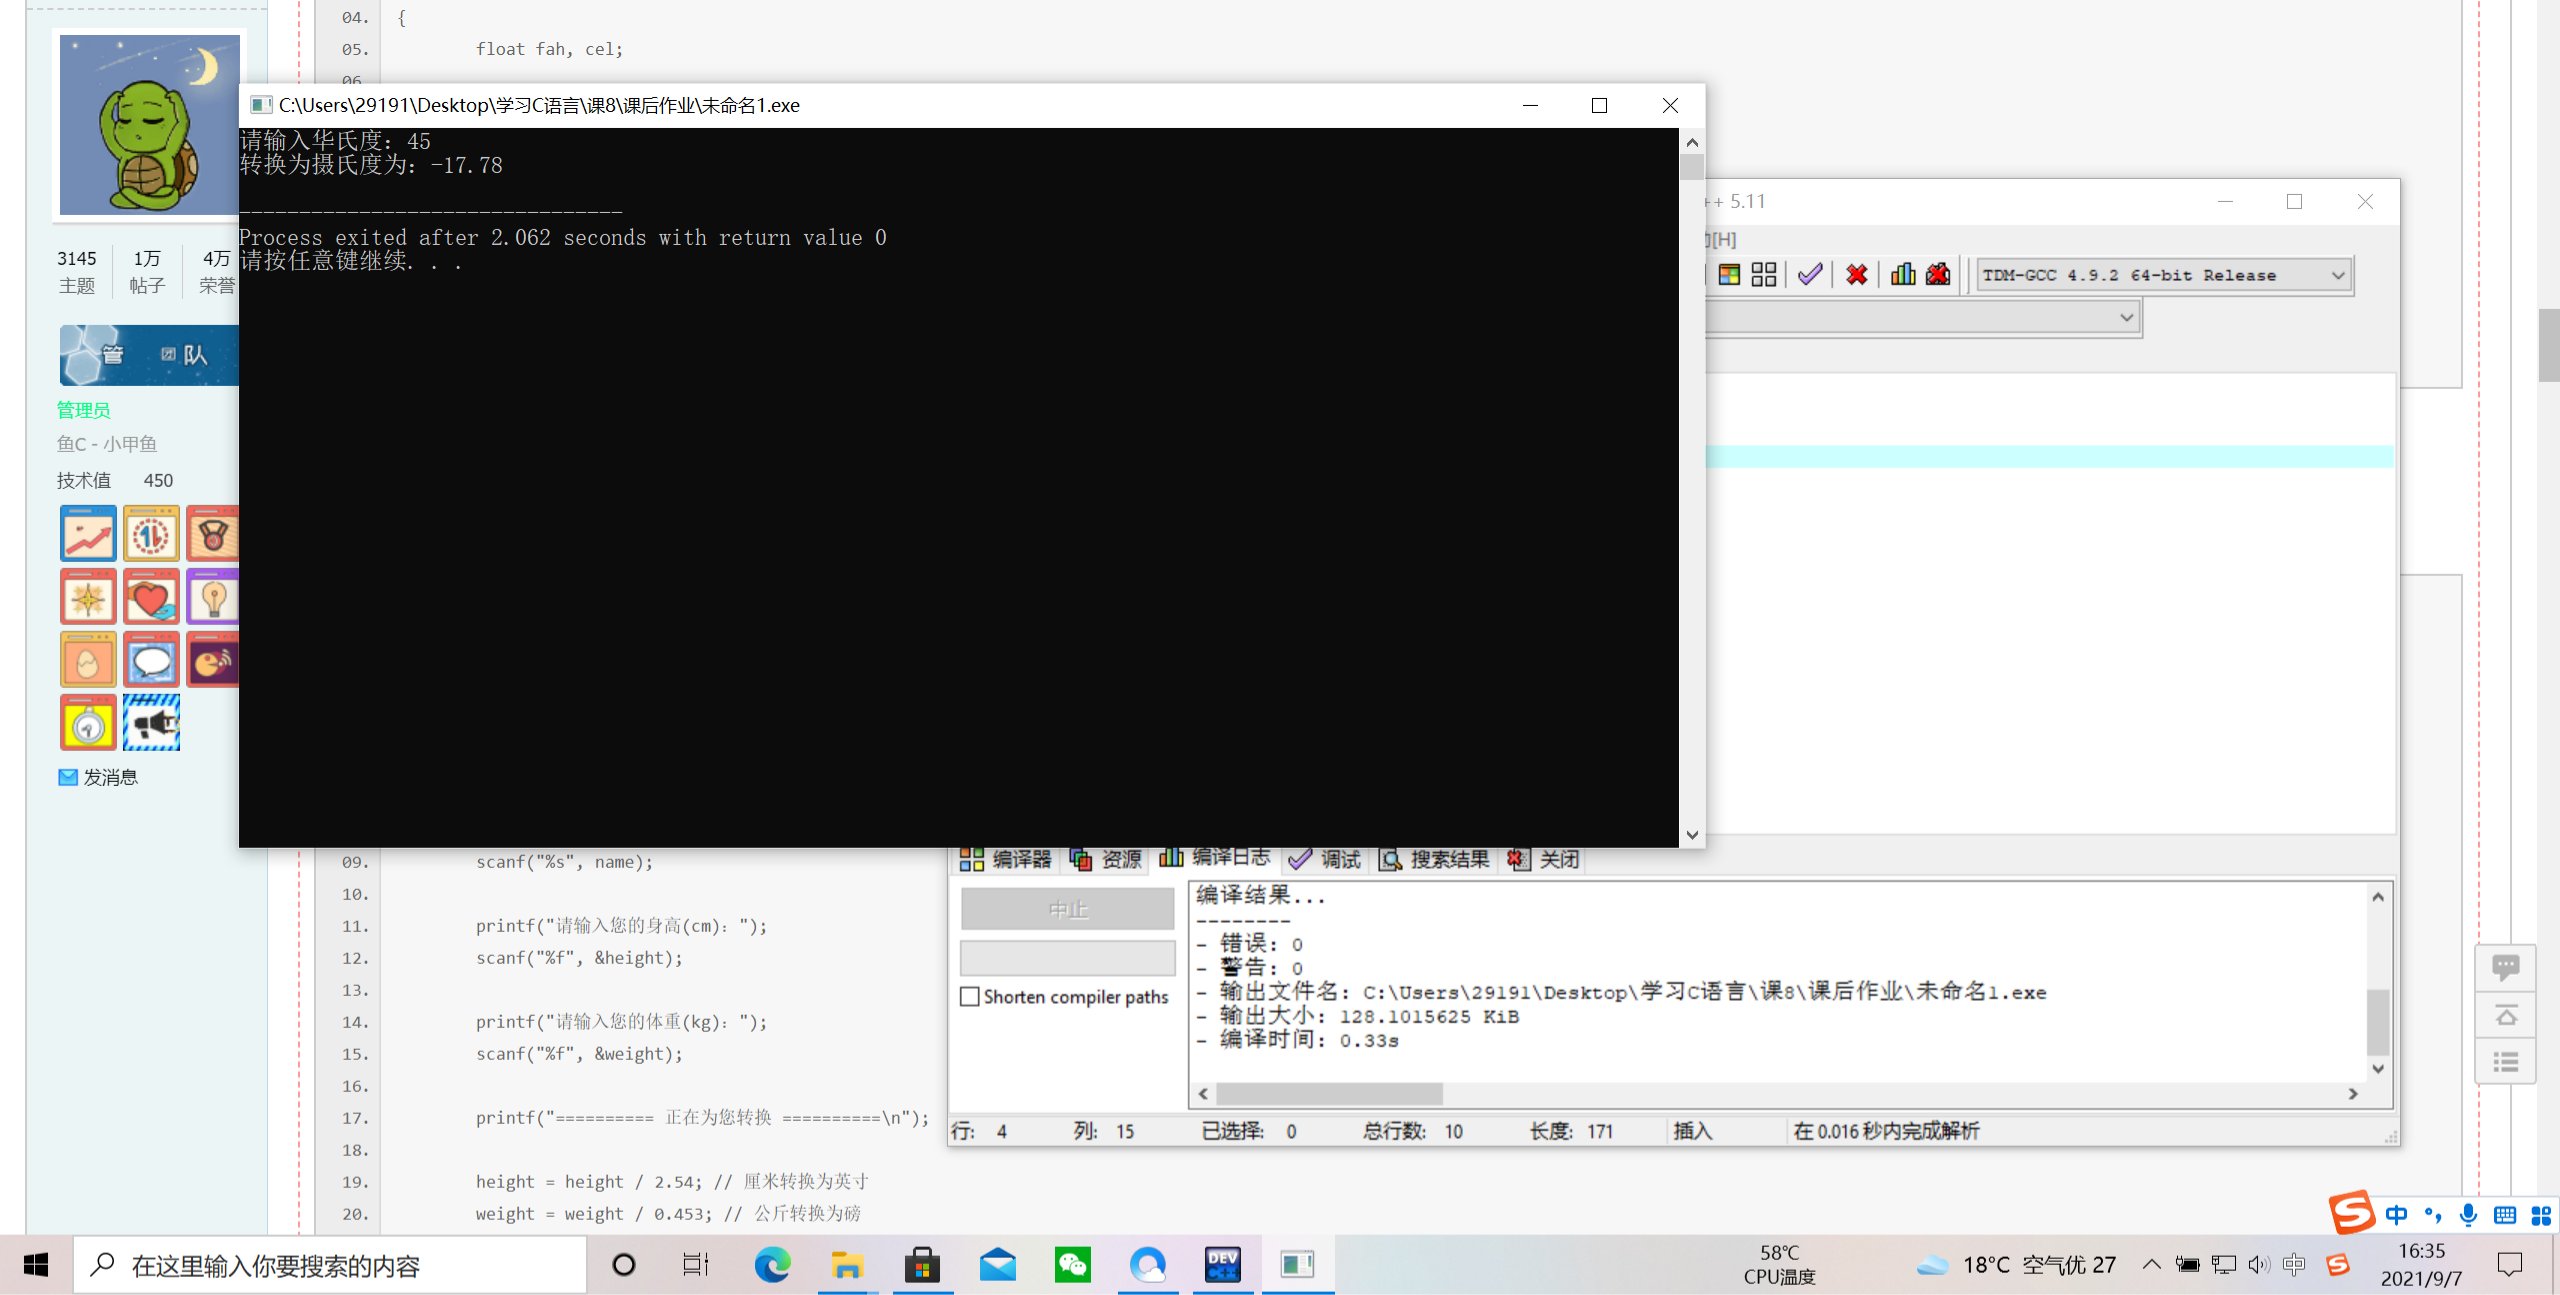The height and width of the screenshot is (1295, 2560).
Task: Open the Sogou toolbox grid icon
Action: pos(2541,1215)
